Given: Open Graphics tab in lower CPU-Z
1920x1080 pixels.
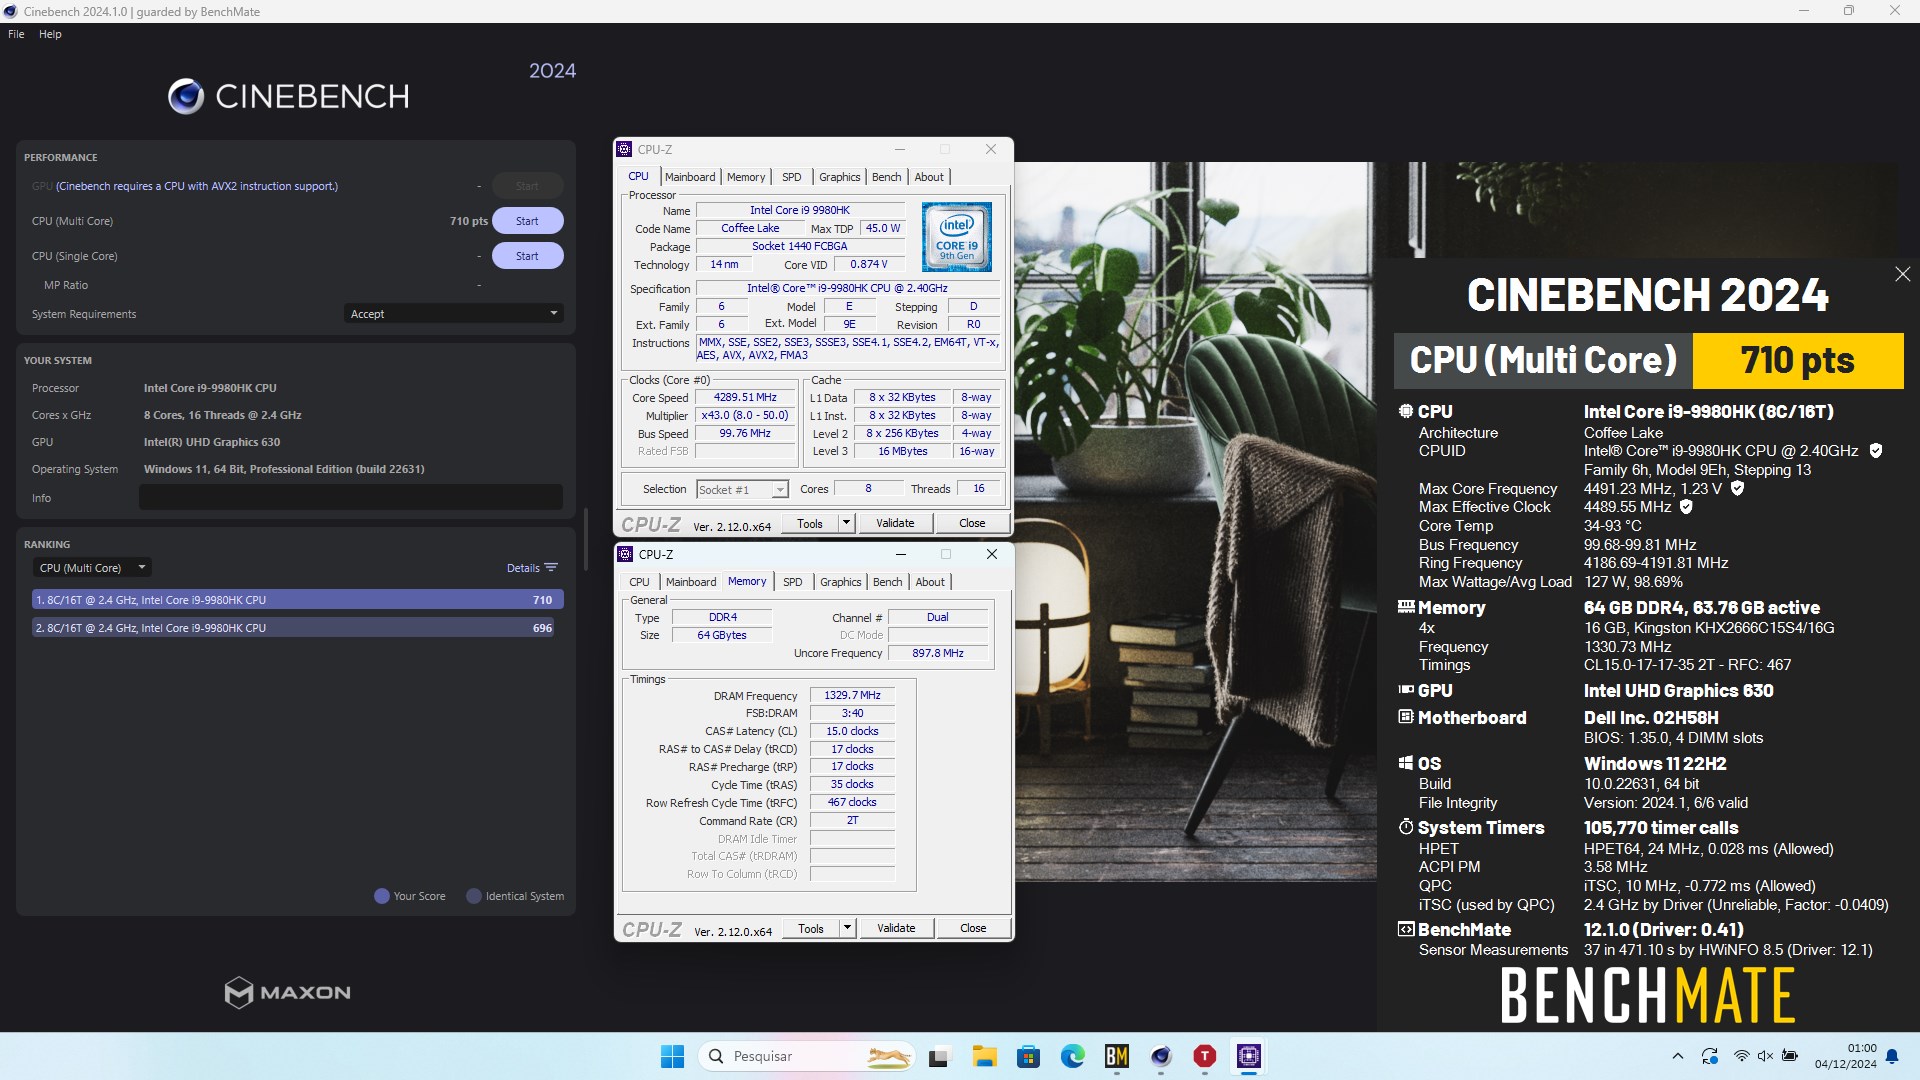Looking at the screenshot, I should pyautogui.click(x=841, y=582).
